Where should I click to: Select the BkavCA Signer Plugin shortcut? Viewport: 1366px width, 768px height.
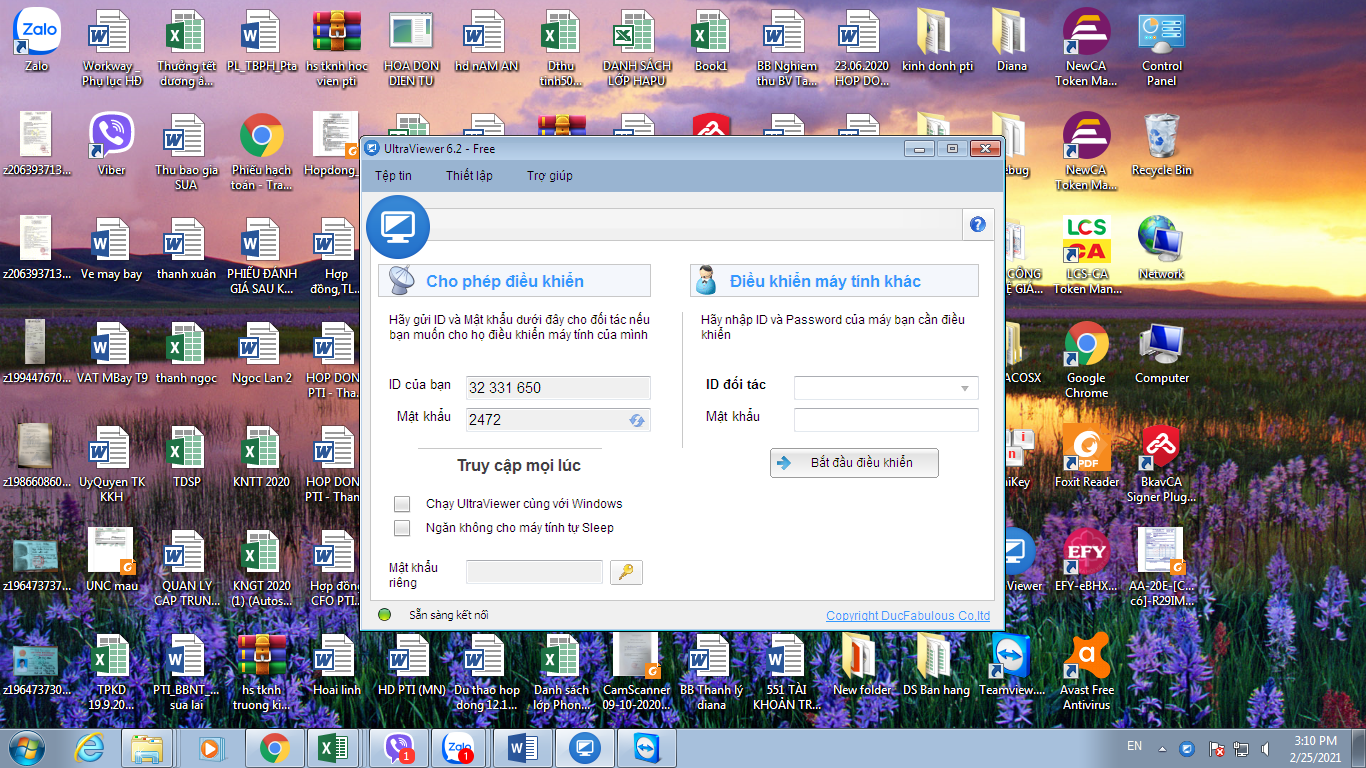(x=1162, y=463)
